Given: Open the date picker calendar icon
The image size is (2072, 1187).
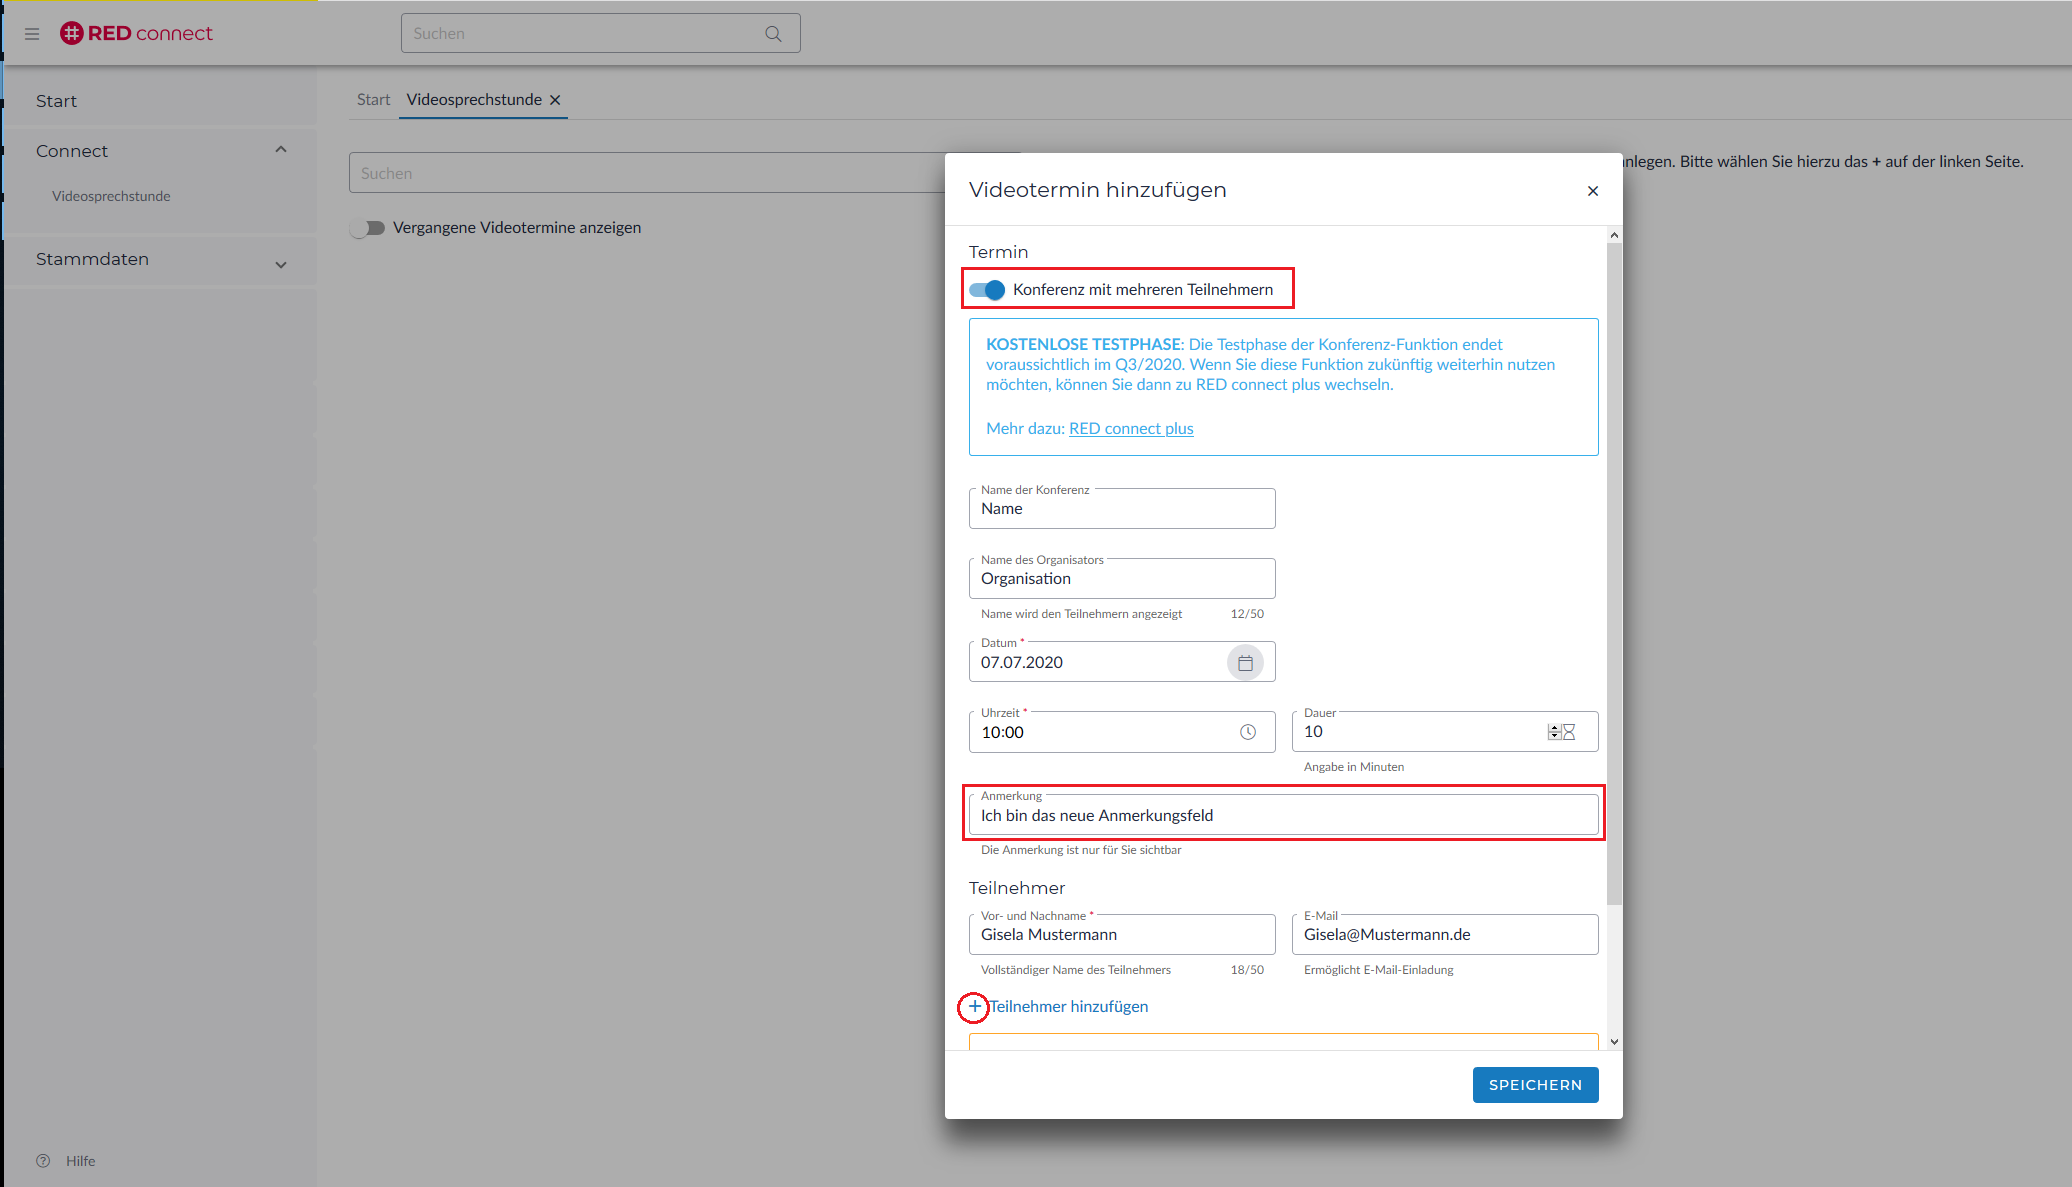Looking at the screenshot, I should [x=1245, y=663].
